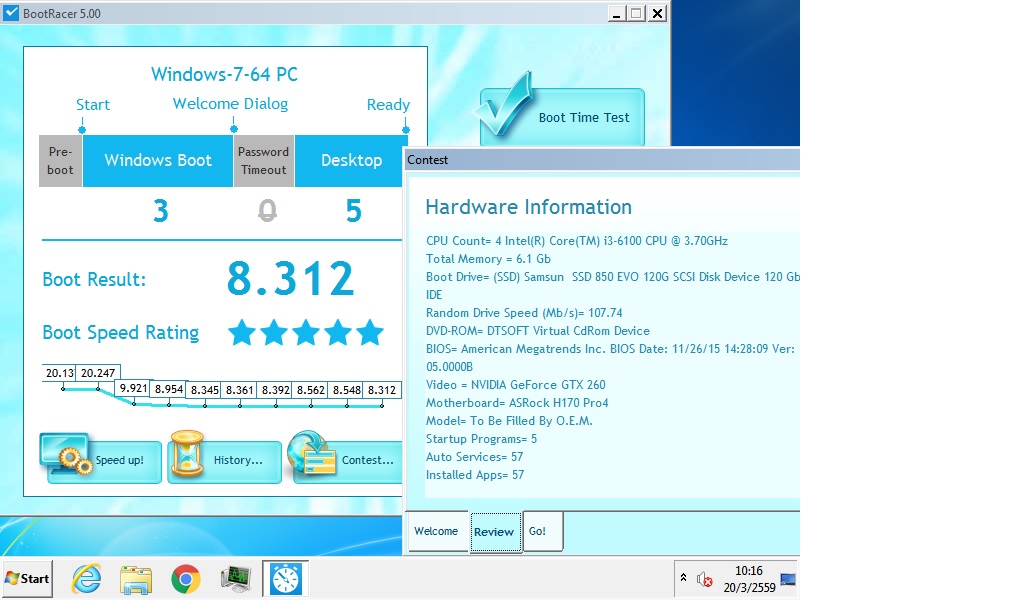Open boot History

225,461
